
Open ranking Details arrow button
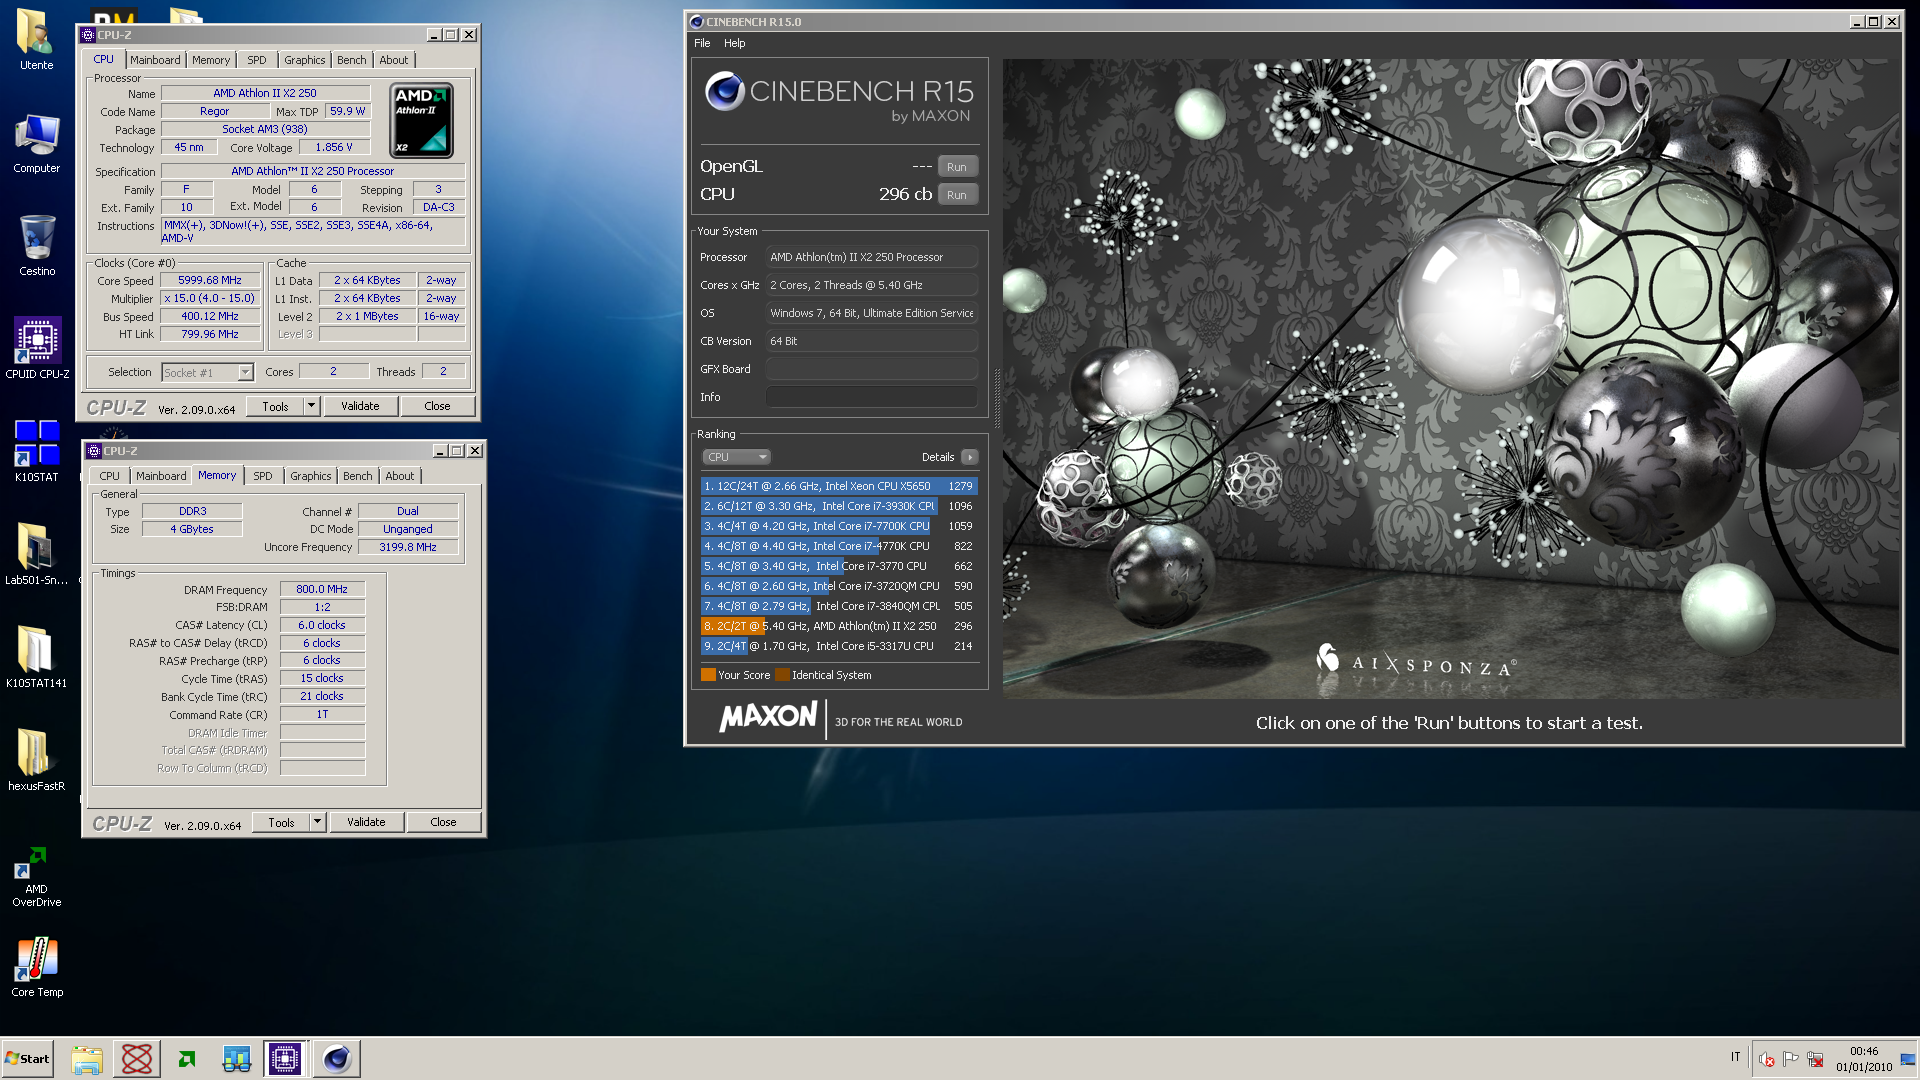click(969, 457)
